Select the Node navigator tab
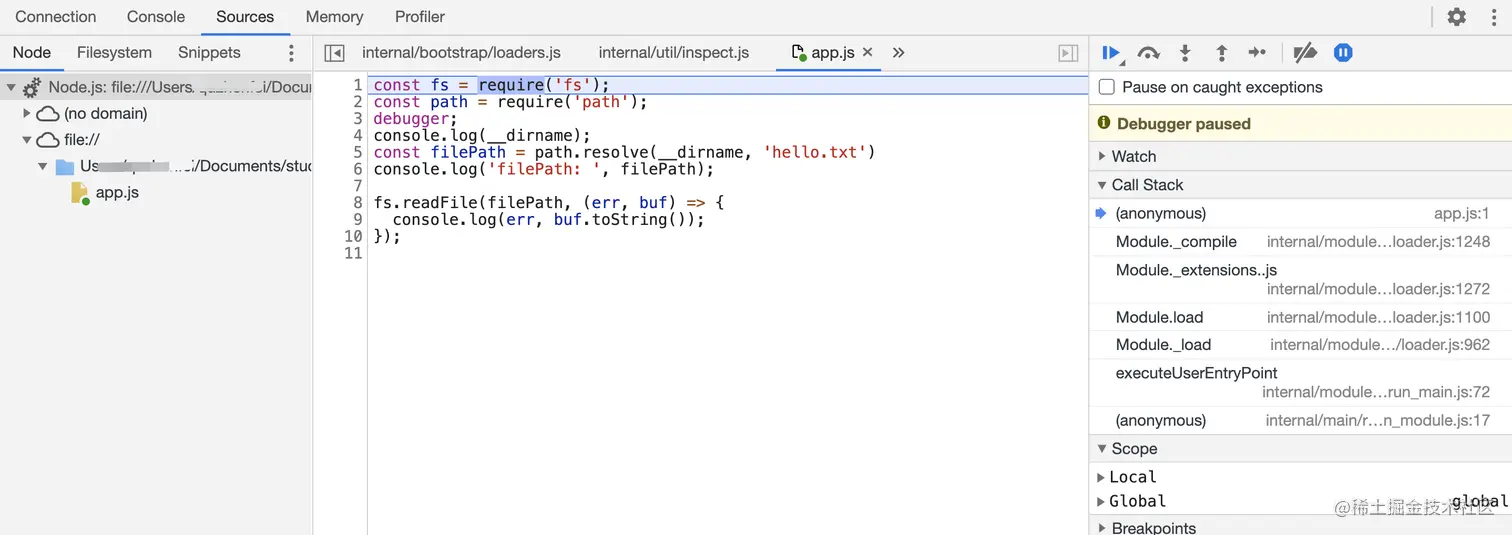 [x=32, y=53]
